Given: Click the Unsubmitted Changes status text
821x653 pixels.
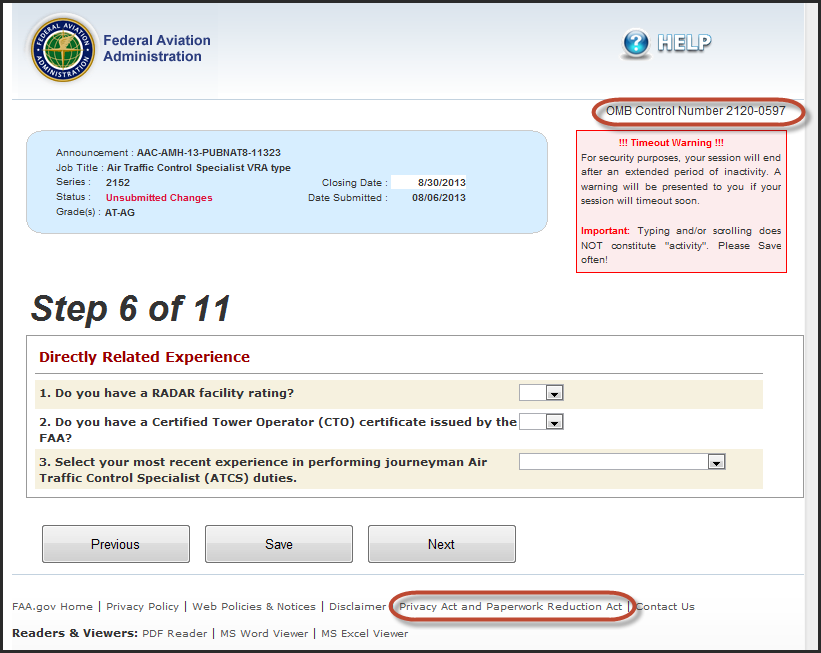Looking at the screenshot, I should (159, 197).
